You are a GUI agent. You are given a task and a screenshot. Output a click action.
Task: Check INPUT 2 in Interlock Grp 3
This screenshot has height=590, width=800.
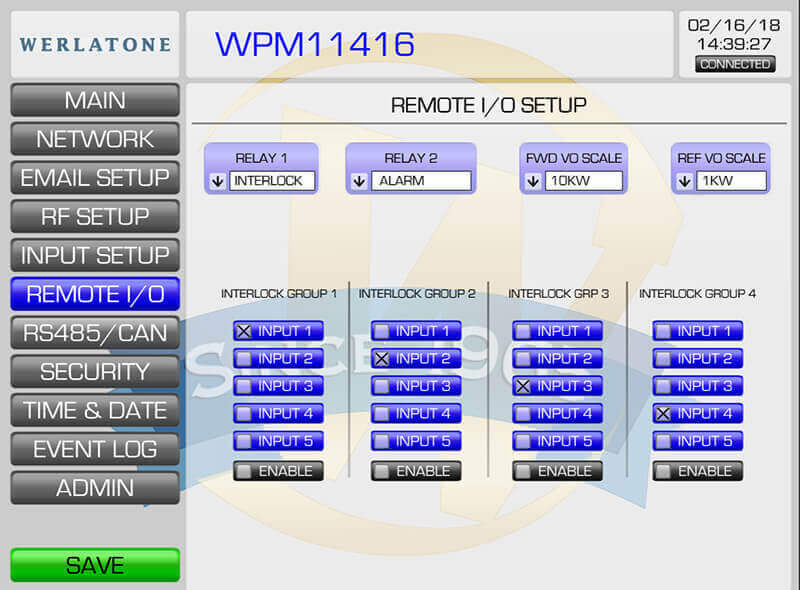523,359
